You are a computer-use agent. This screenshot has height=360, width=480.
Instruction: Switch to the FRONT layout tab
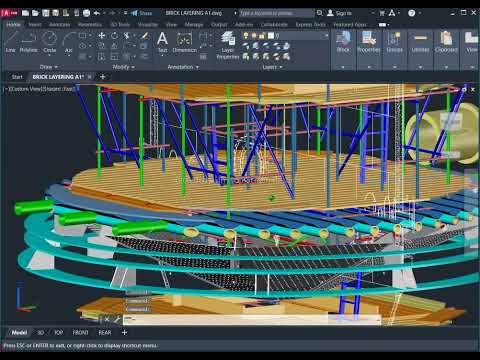point(80,332)
